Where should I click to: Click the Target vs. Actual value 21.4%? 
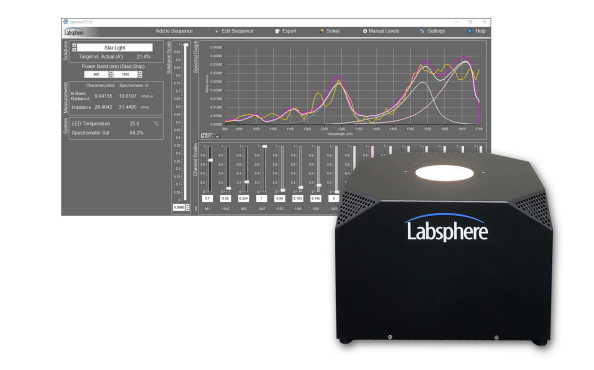point(144,57)
